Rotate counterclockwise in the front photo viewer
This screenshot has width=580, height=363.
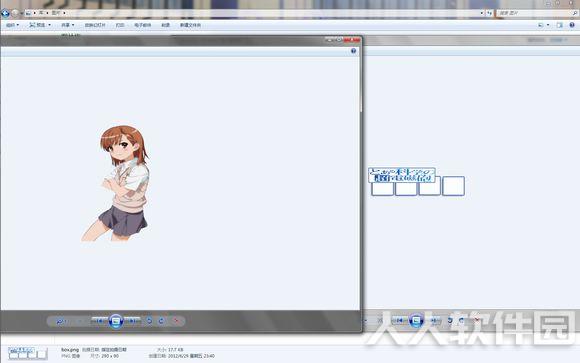click(149, 321)
